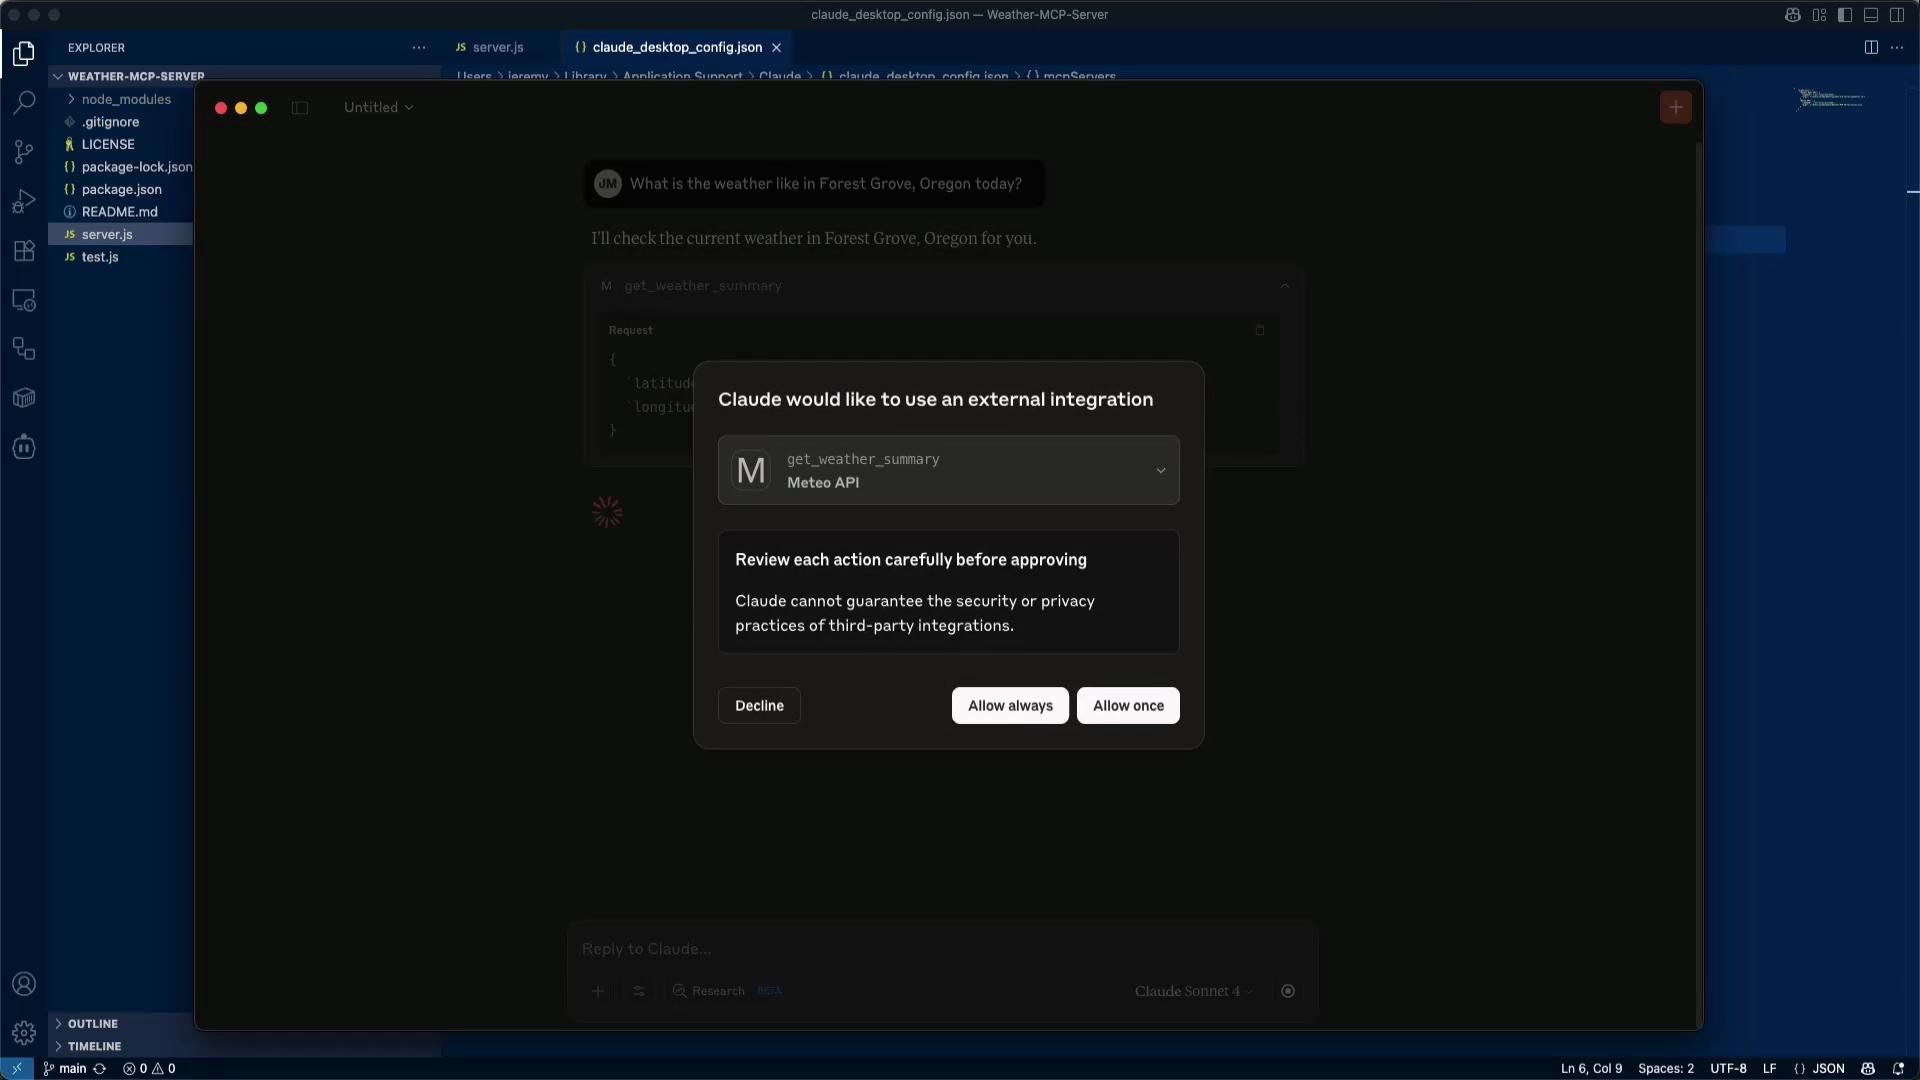Open .gitignore in Explorer

(110, 122)
